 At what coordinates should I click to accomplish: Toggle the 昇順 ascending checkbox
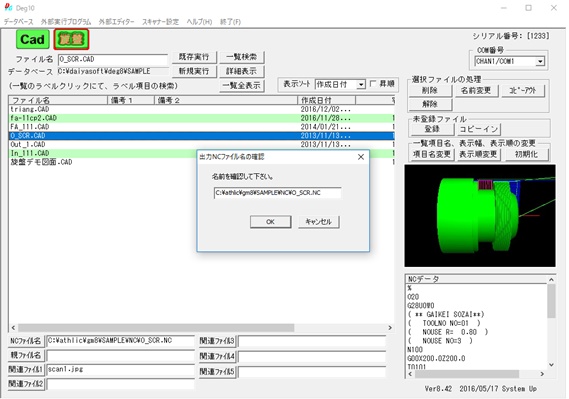click(x=373, y=84)
